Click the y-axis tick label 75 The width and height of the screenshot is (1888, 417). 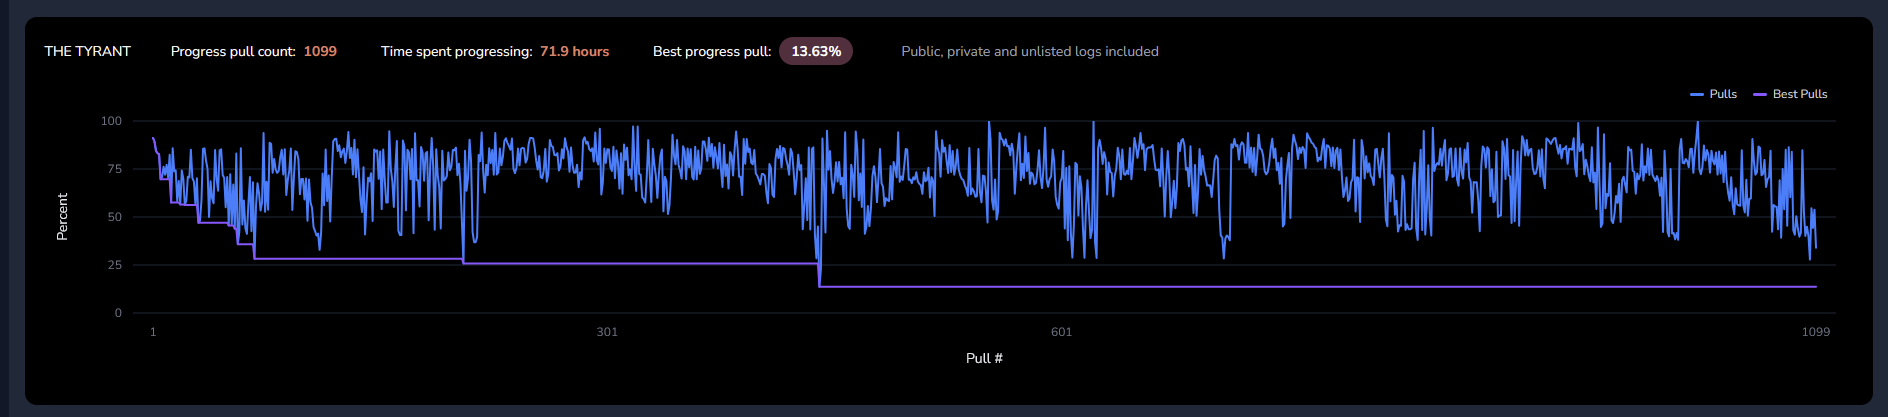pos(114,169)
